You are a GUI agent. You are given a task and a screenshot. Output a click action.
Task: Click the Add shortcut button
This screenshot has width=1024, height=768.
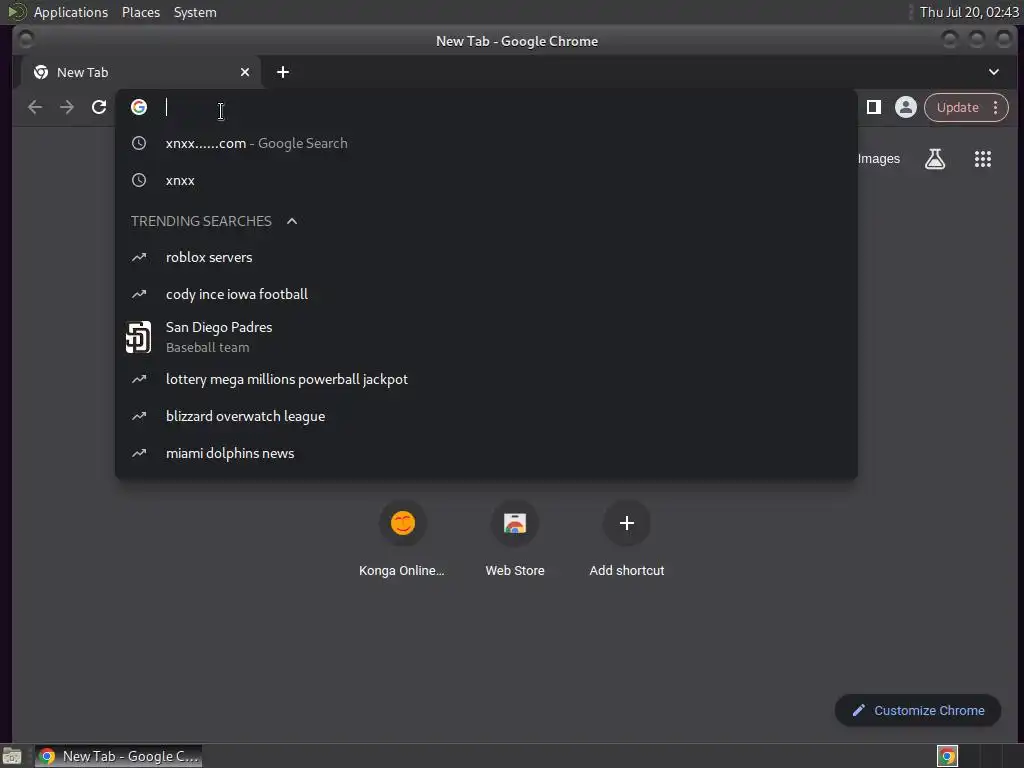pyautogui.click(x=626, y=539)
